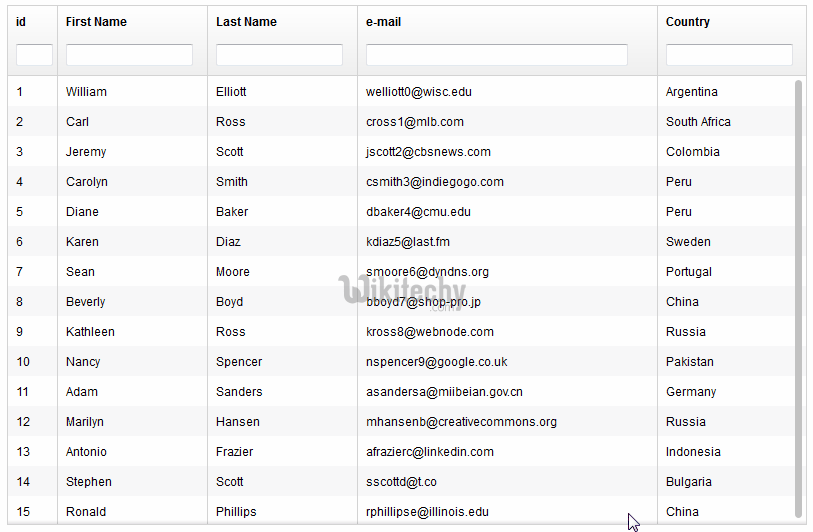Select the e-mail filter input field

point(496,55)
